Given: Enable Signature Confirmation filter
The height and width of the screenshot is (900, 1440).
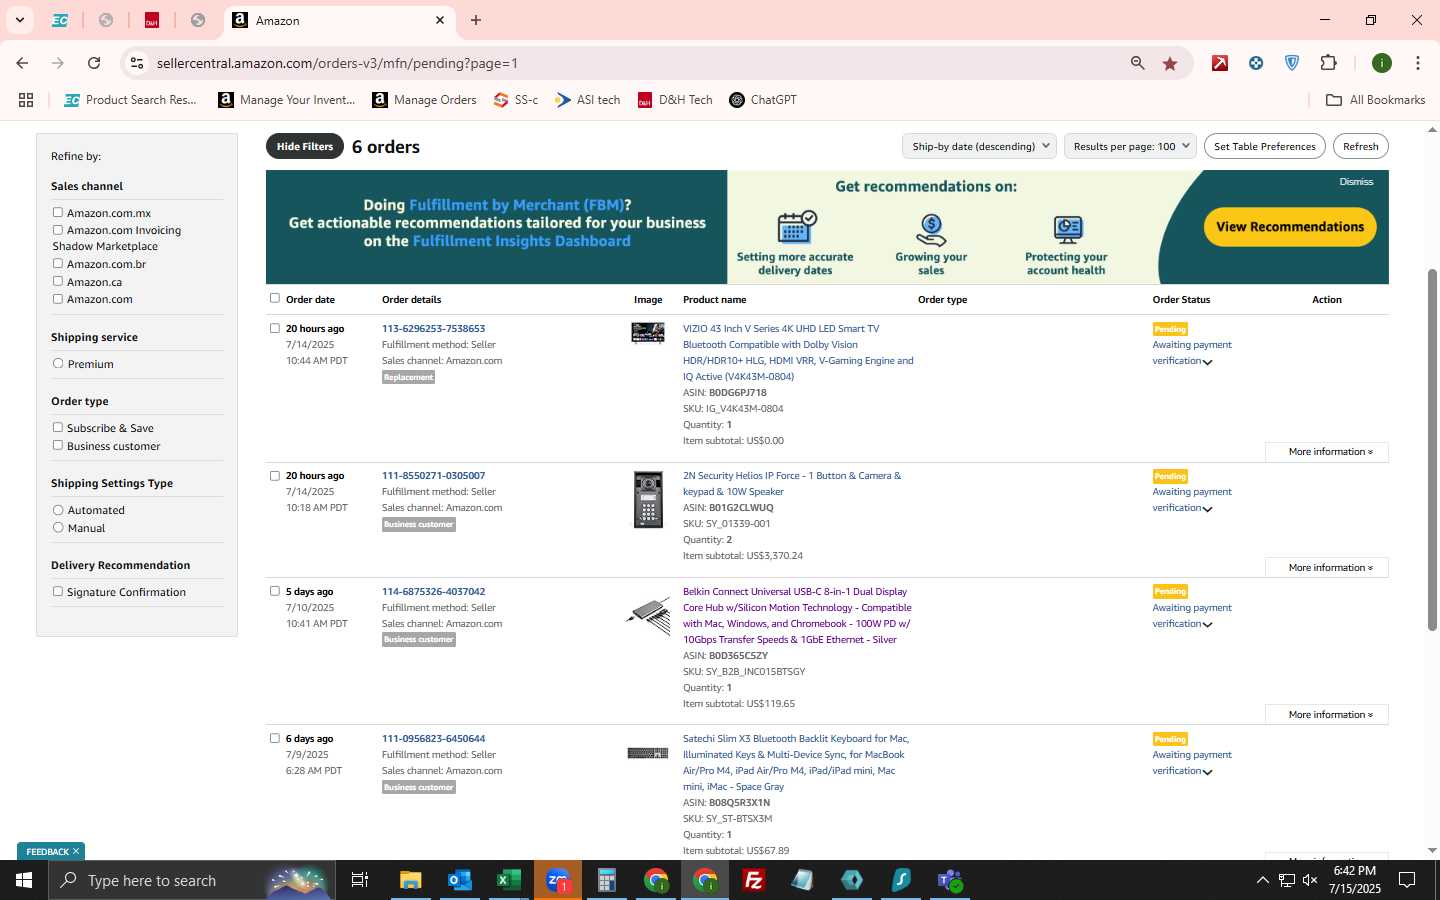Looking at the screenshot, I should 58,591.
